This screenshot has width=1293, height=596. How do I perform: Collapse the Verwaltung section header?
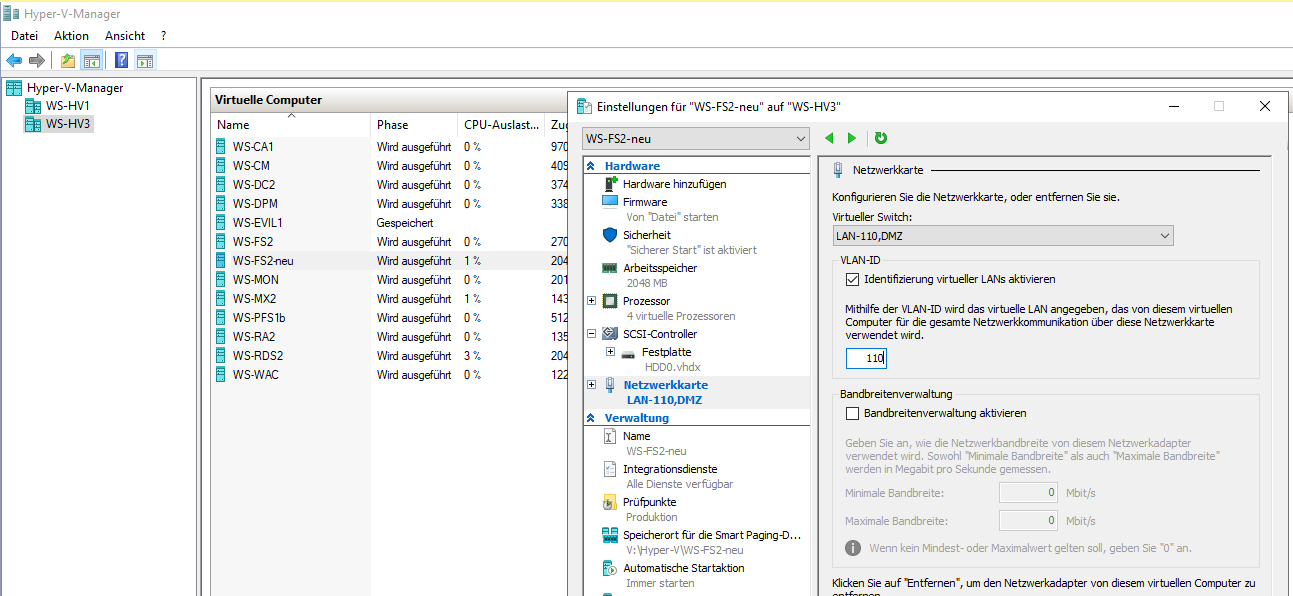590,418
